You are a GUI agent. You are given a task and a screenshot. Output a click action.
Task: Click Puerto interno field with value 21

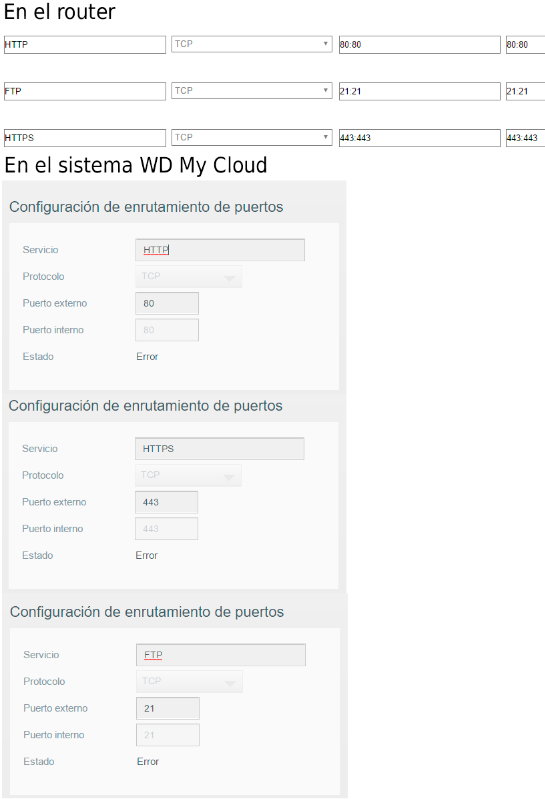click(x=168, y=735)
